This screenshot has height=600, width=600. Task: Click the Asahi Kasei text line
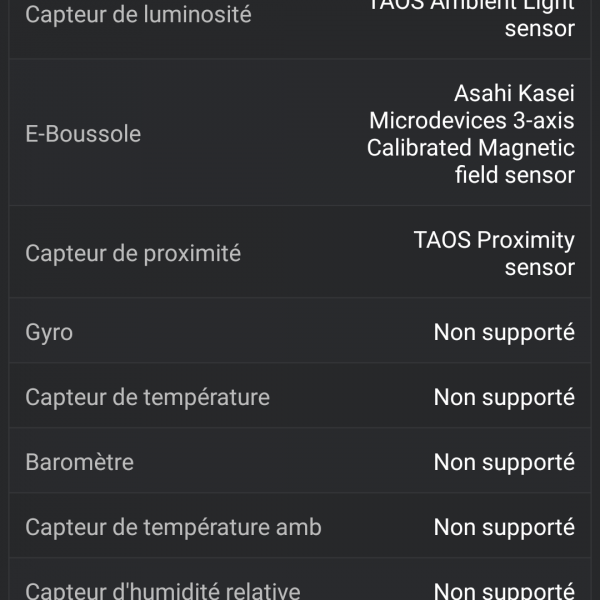point(514,94)
